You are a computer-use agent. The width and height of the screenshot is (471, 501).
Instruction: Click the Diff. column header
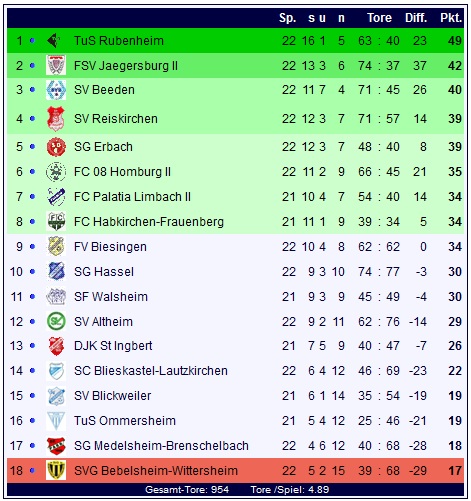point(416,18)
